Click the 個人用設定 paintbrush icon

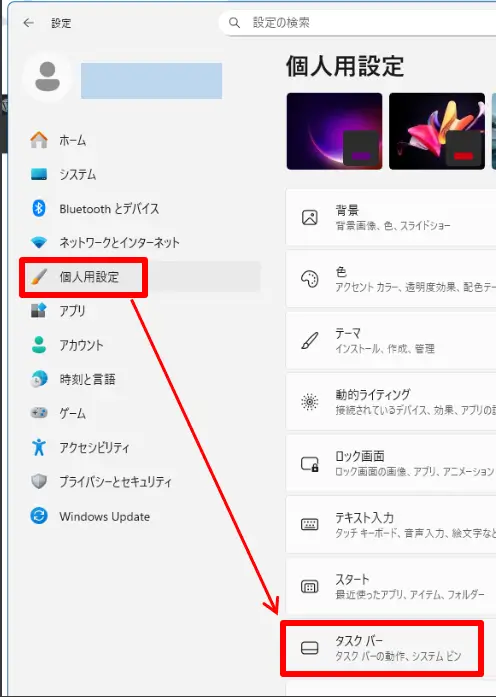pyautogui.click(x=39, y=276)
